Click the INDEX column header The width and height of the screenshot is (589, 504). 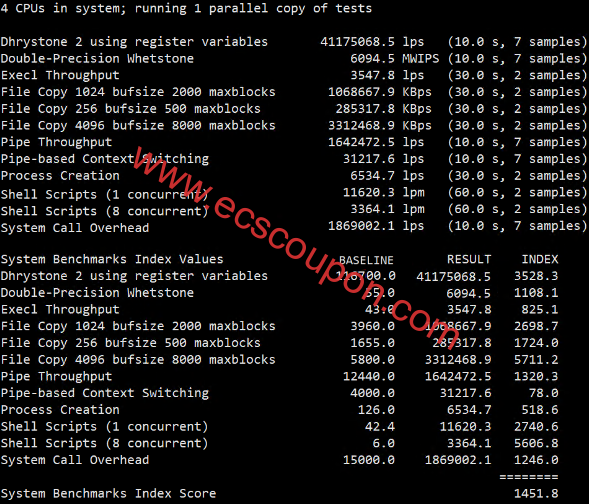click(540, 259)
